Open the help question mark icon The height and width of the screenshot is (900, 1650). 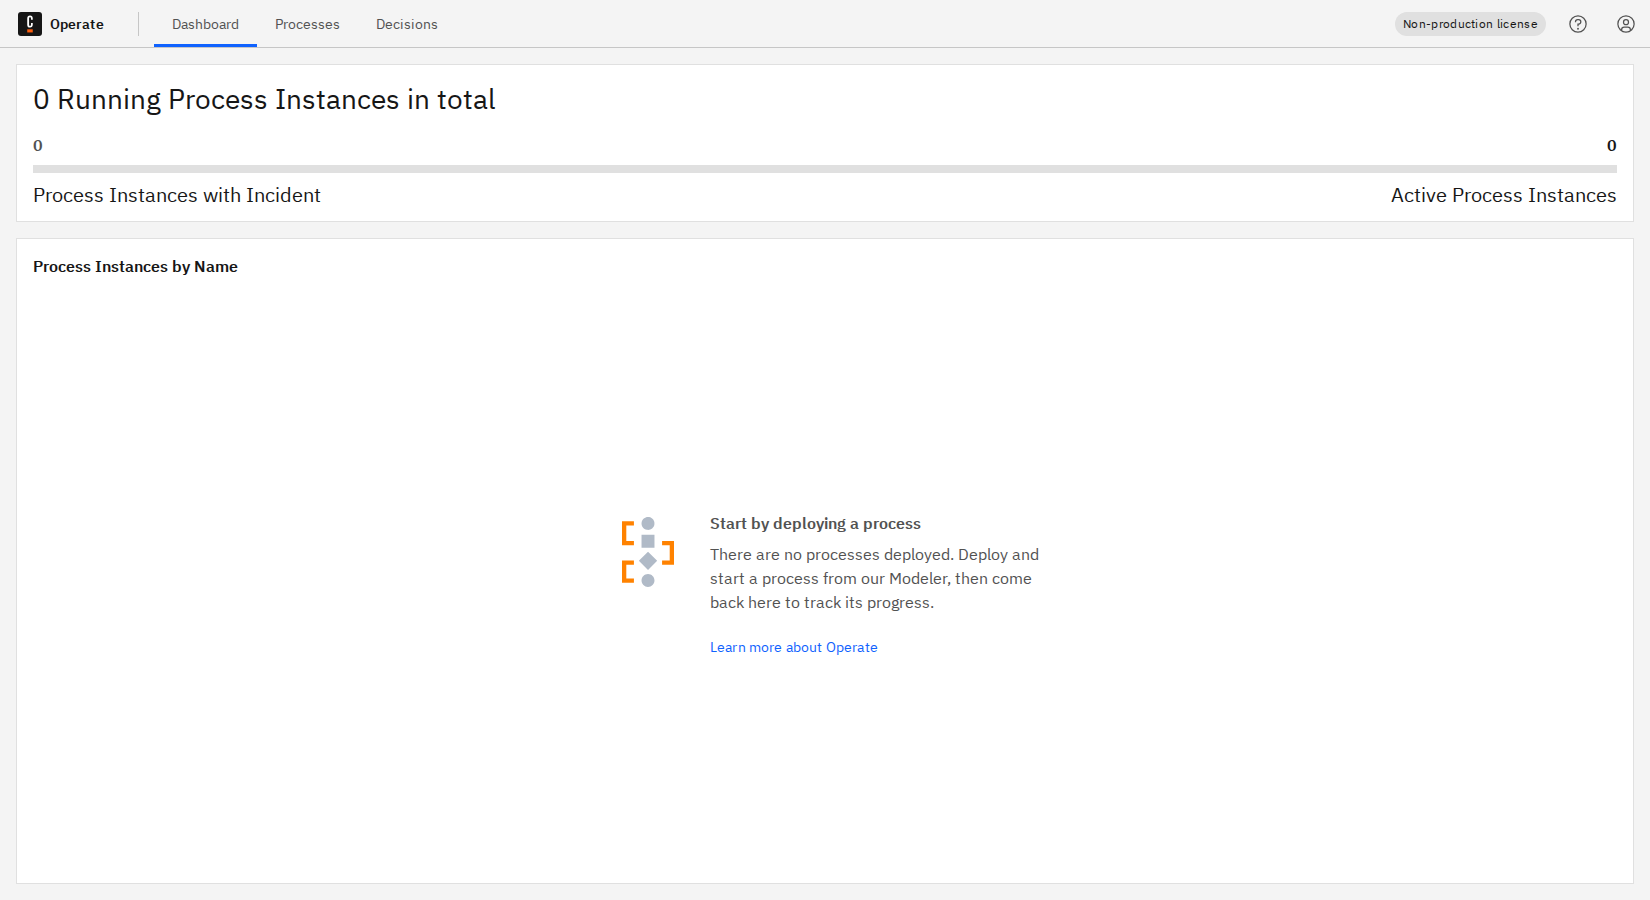(1578, 24)
